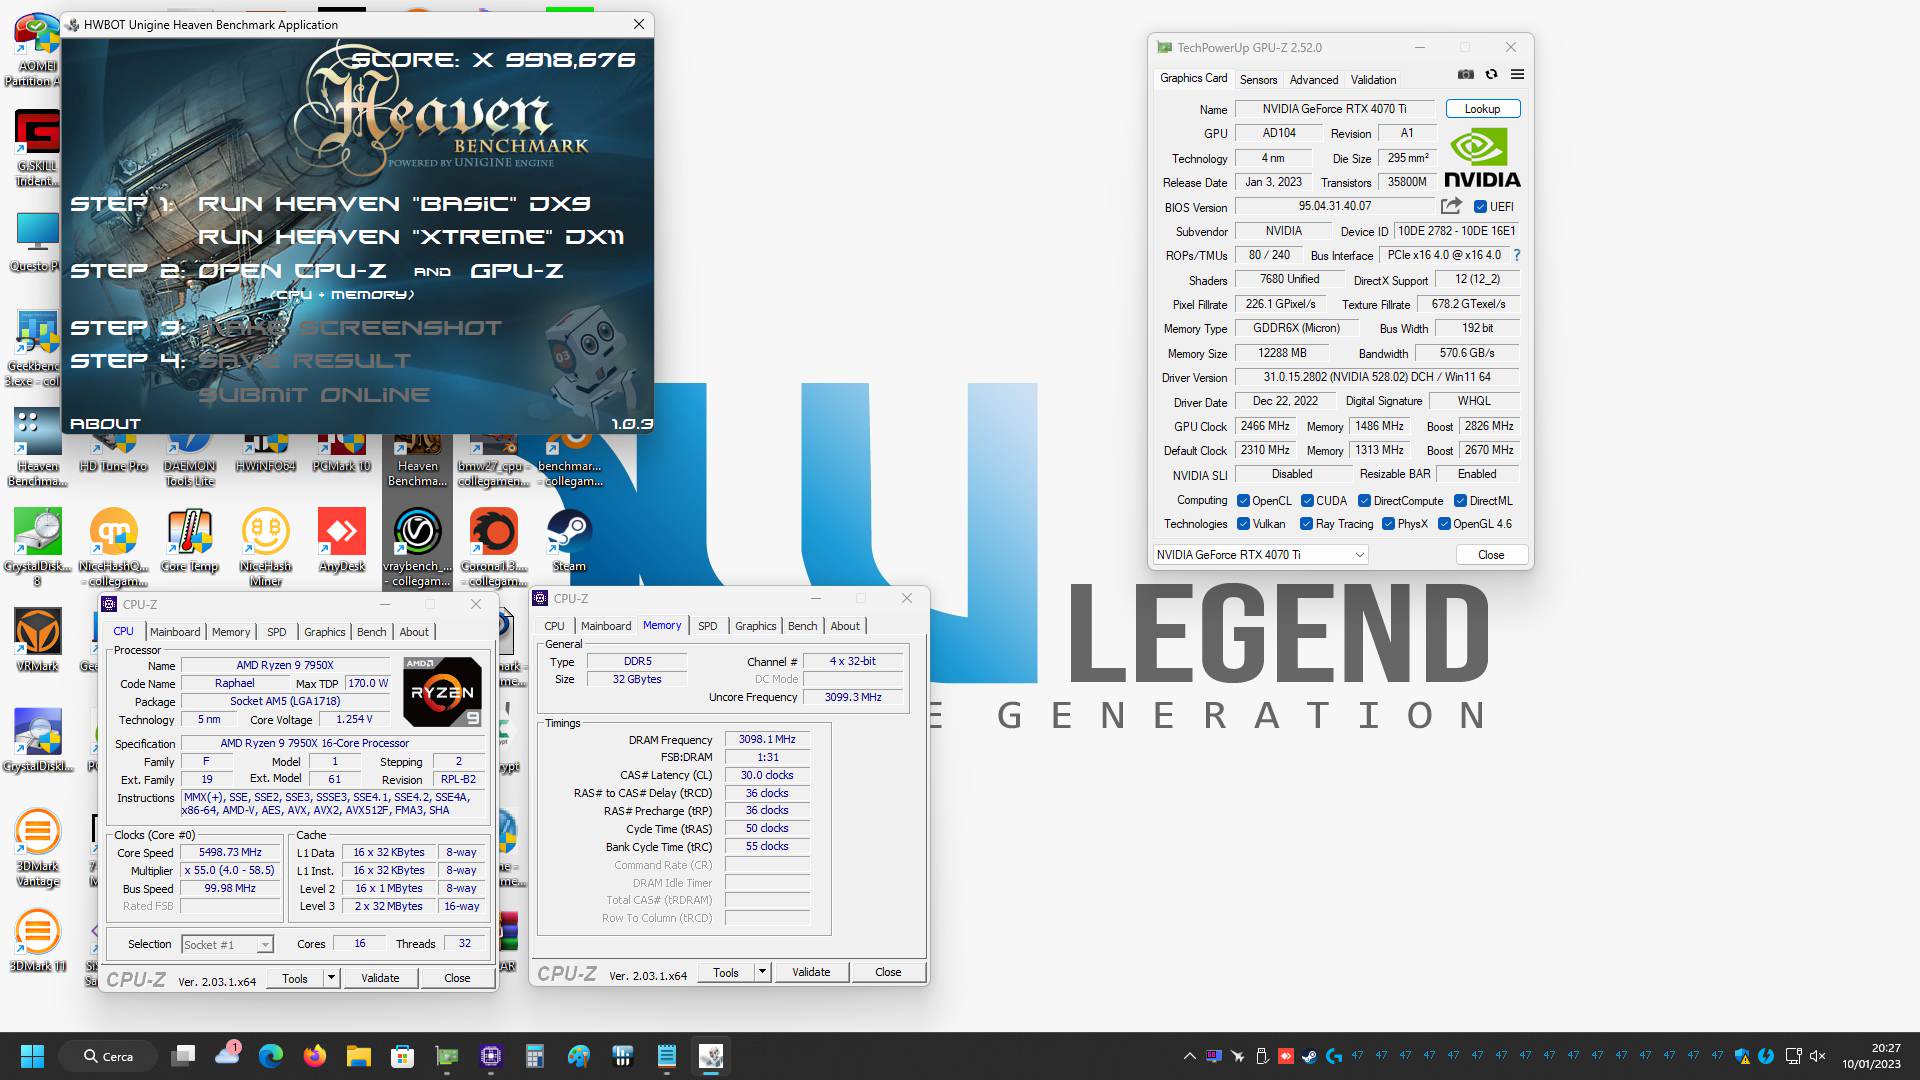Viewport: 1920px width, 1080px height.
Task: Open the CrystalDiskInfo 8 desktop icon
Action: [38, 546]
